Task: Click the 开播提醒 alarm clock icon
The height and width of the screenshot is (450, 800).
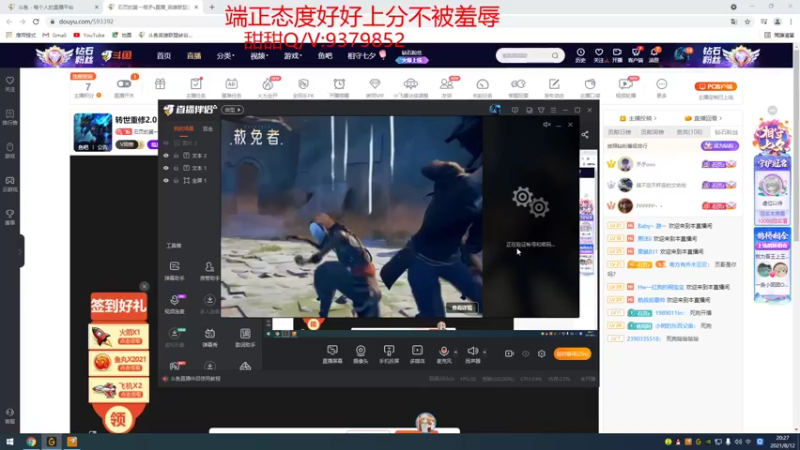Action: 339,87
